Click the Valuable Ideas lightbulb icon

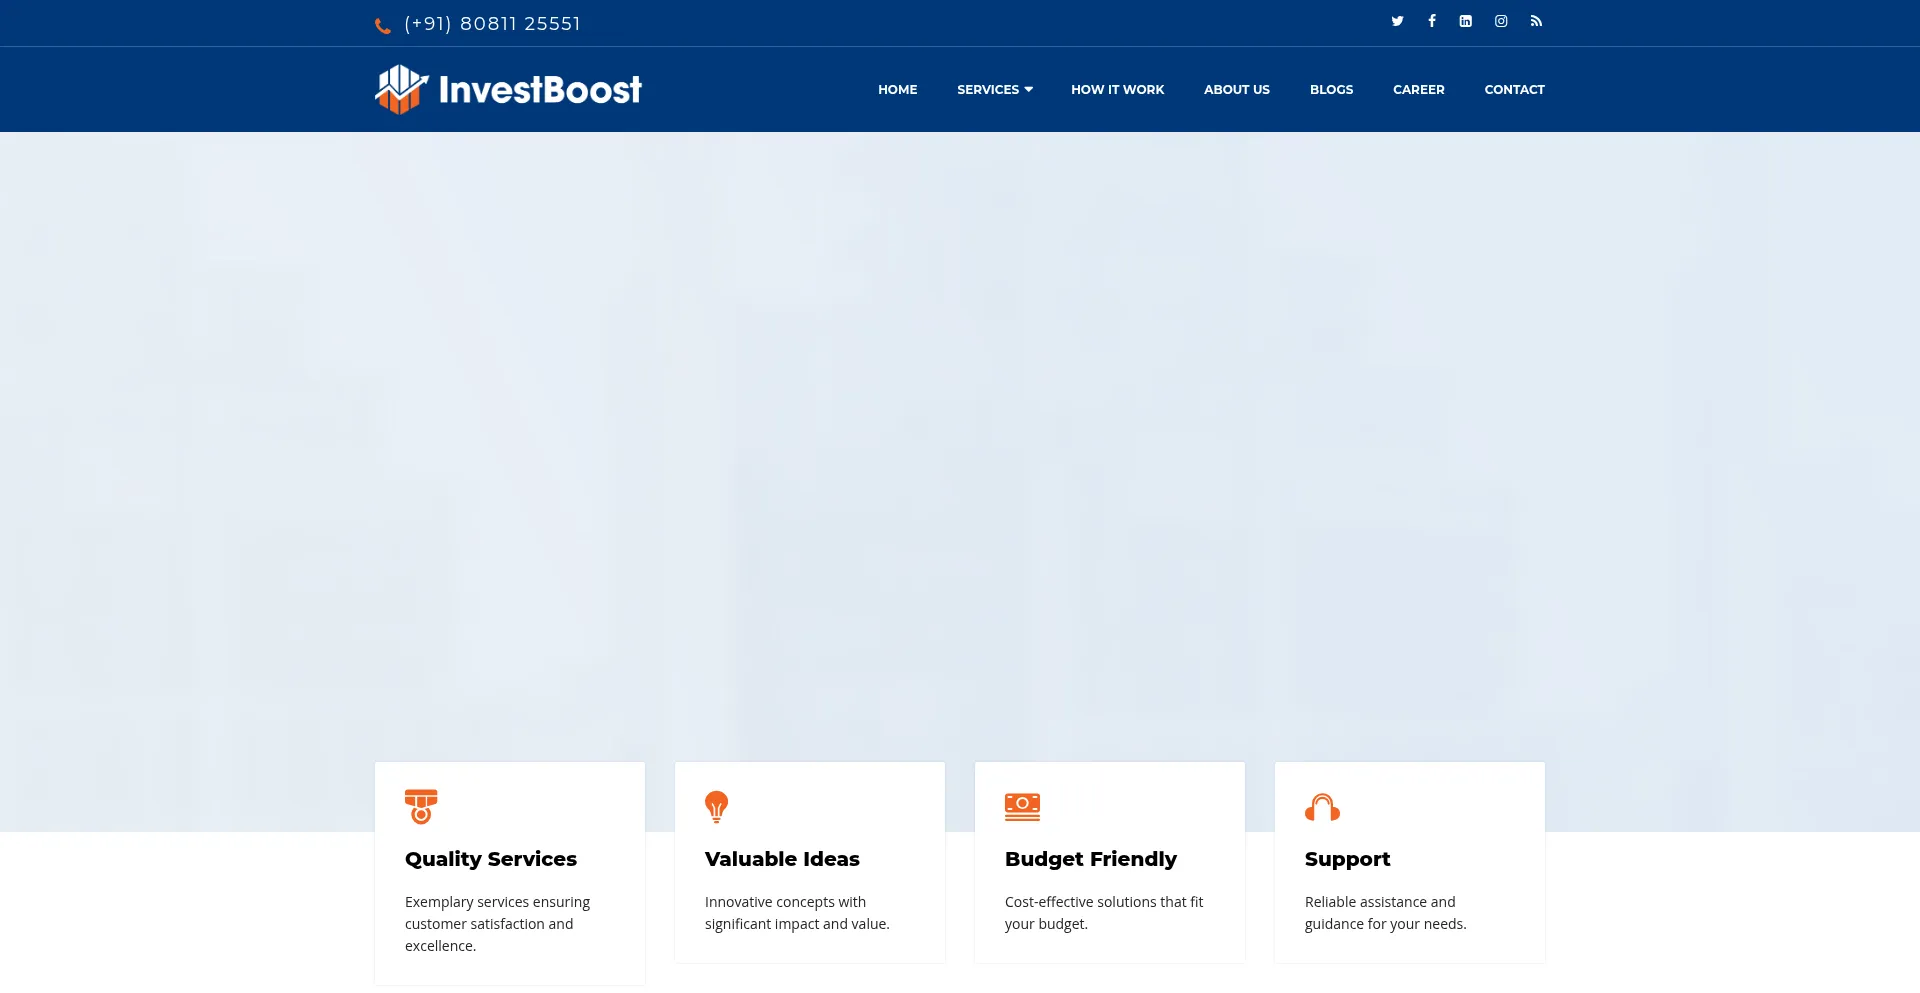[716, 806]
